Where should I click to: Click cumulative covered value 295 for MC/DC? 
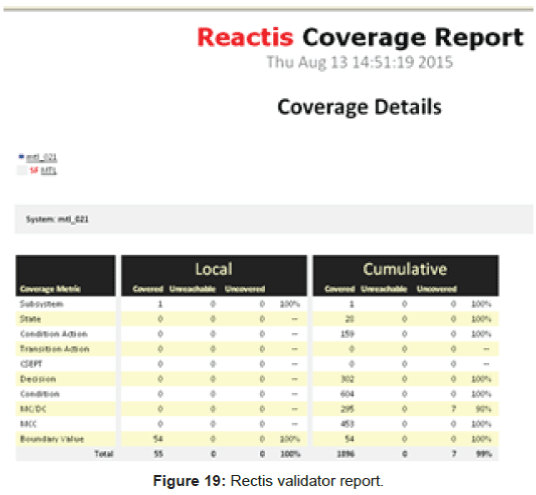pos(347,409)
